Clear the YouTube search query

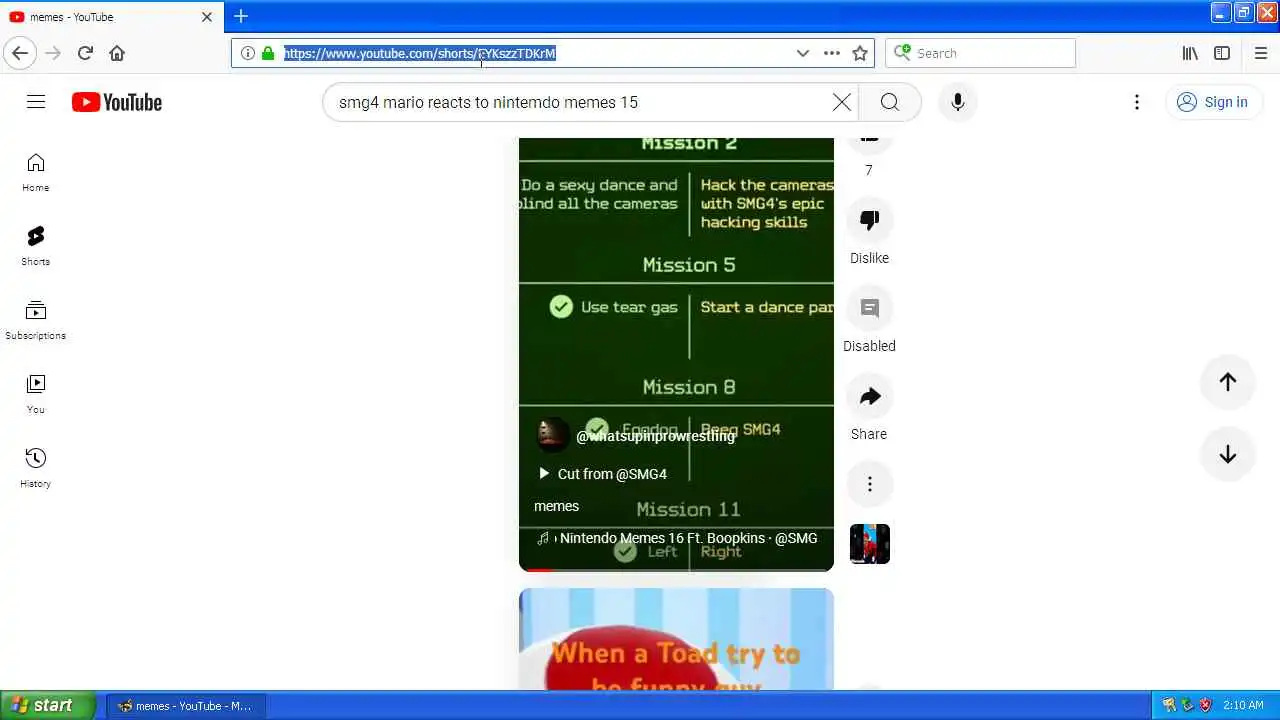[x=842, y=102]
